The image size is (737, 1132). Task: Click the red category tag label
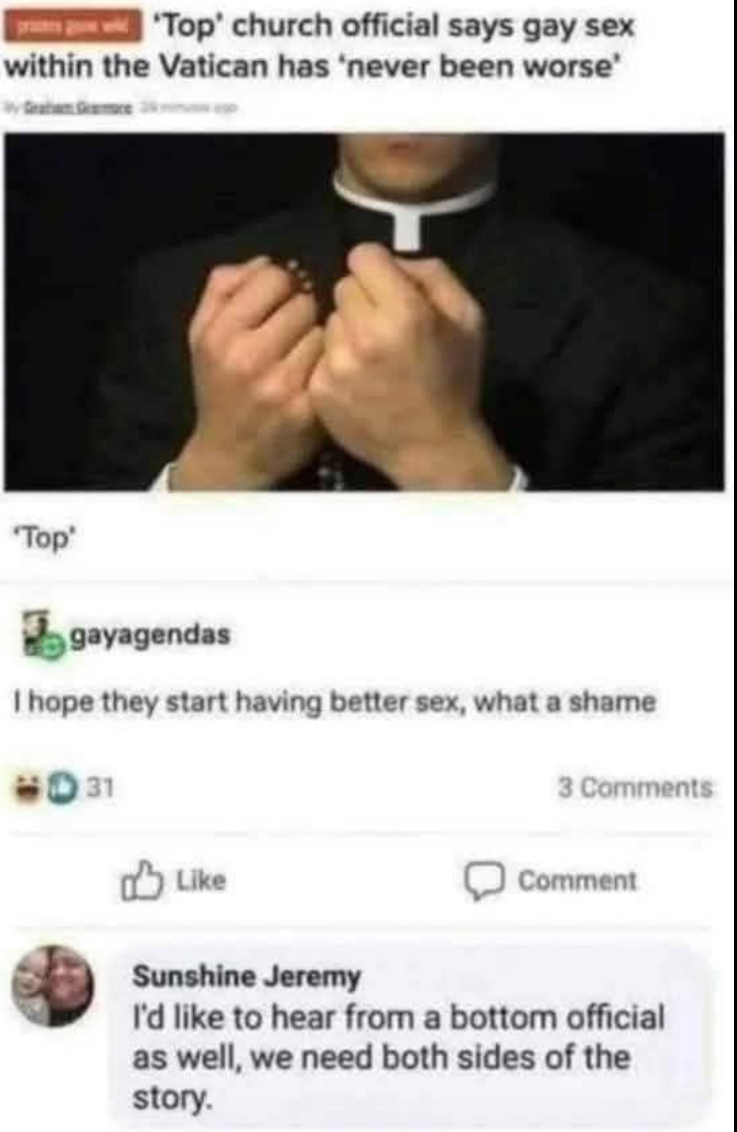pyautogui.click(x=72, y=27)
